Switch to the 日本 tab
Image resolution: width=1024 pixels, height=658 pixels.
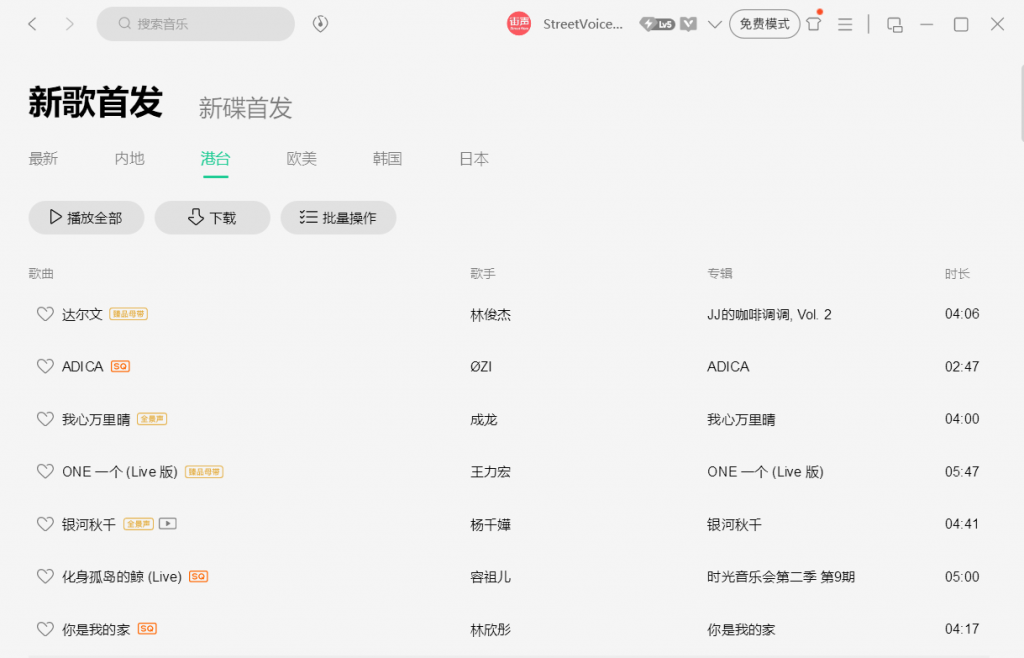(x=474, y=159)
